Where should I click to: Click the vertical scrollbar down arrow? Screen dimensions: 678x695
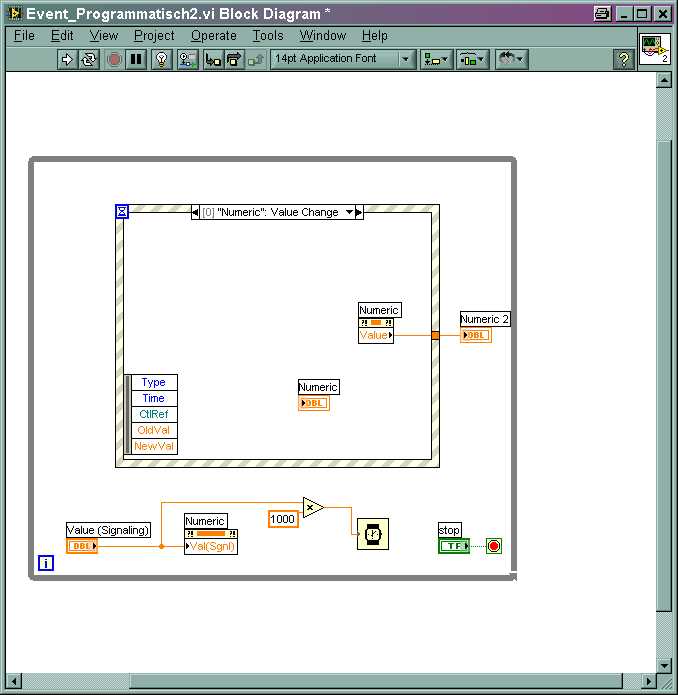click(x=664, y=665)
